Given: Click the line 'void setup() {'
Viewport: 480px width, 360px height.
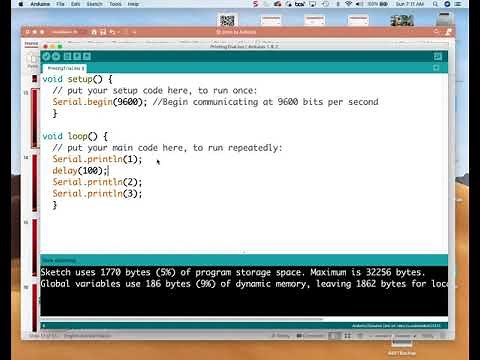Looking at the screenshot, I should 77,79.
